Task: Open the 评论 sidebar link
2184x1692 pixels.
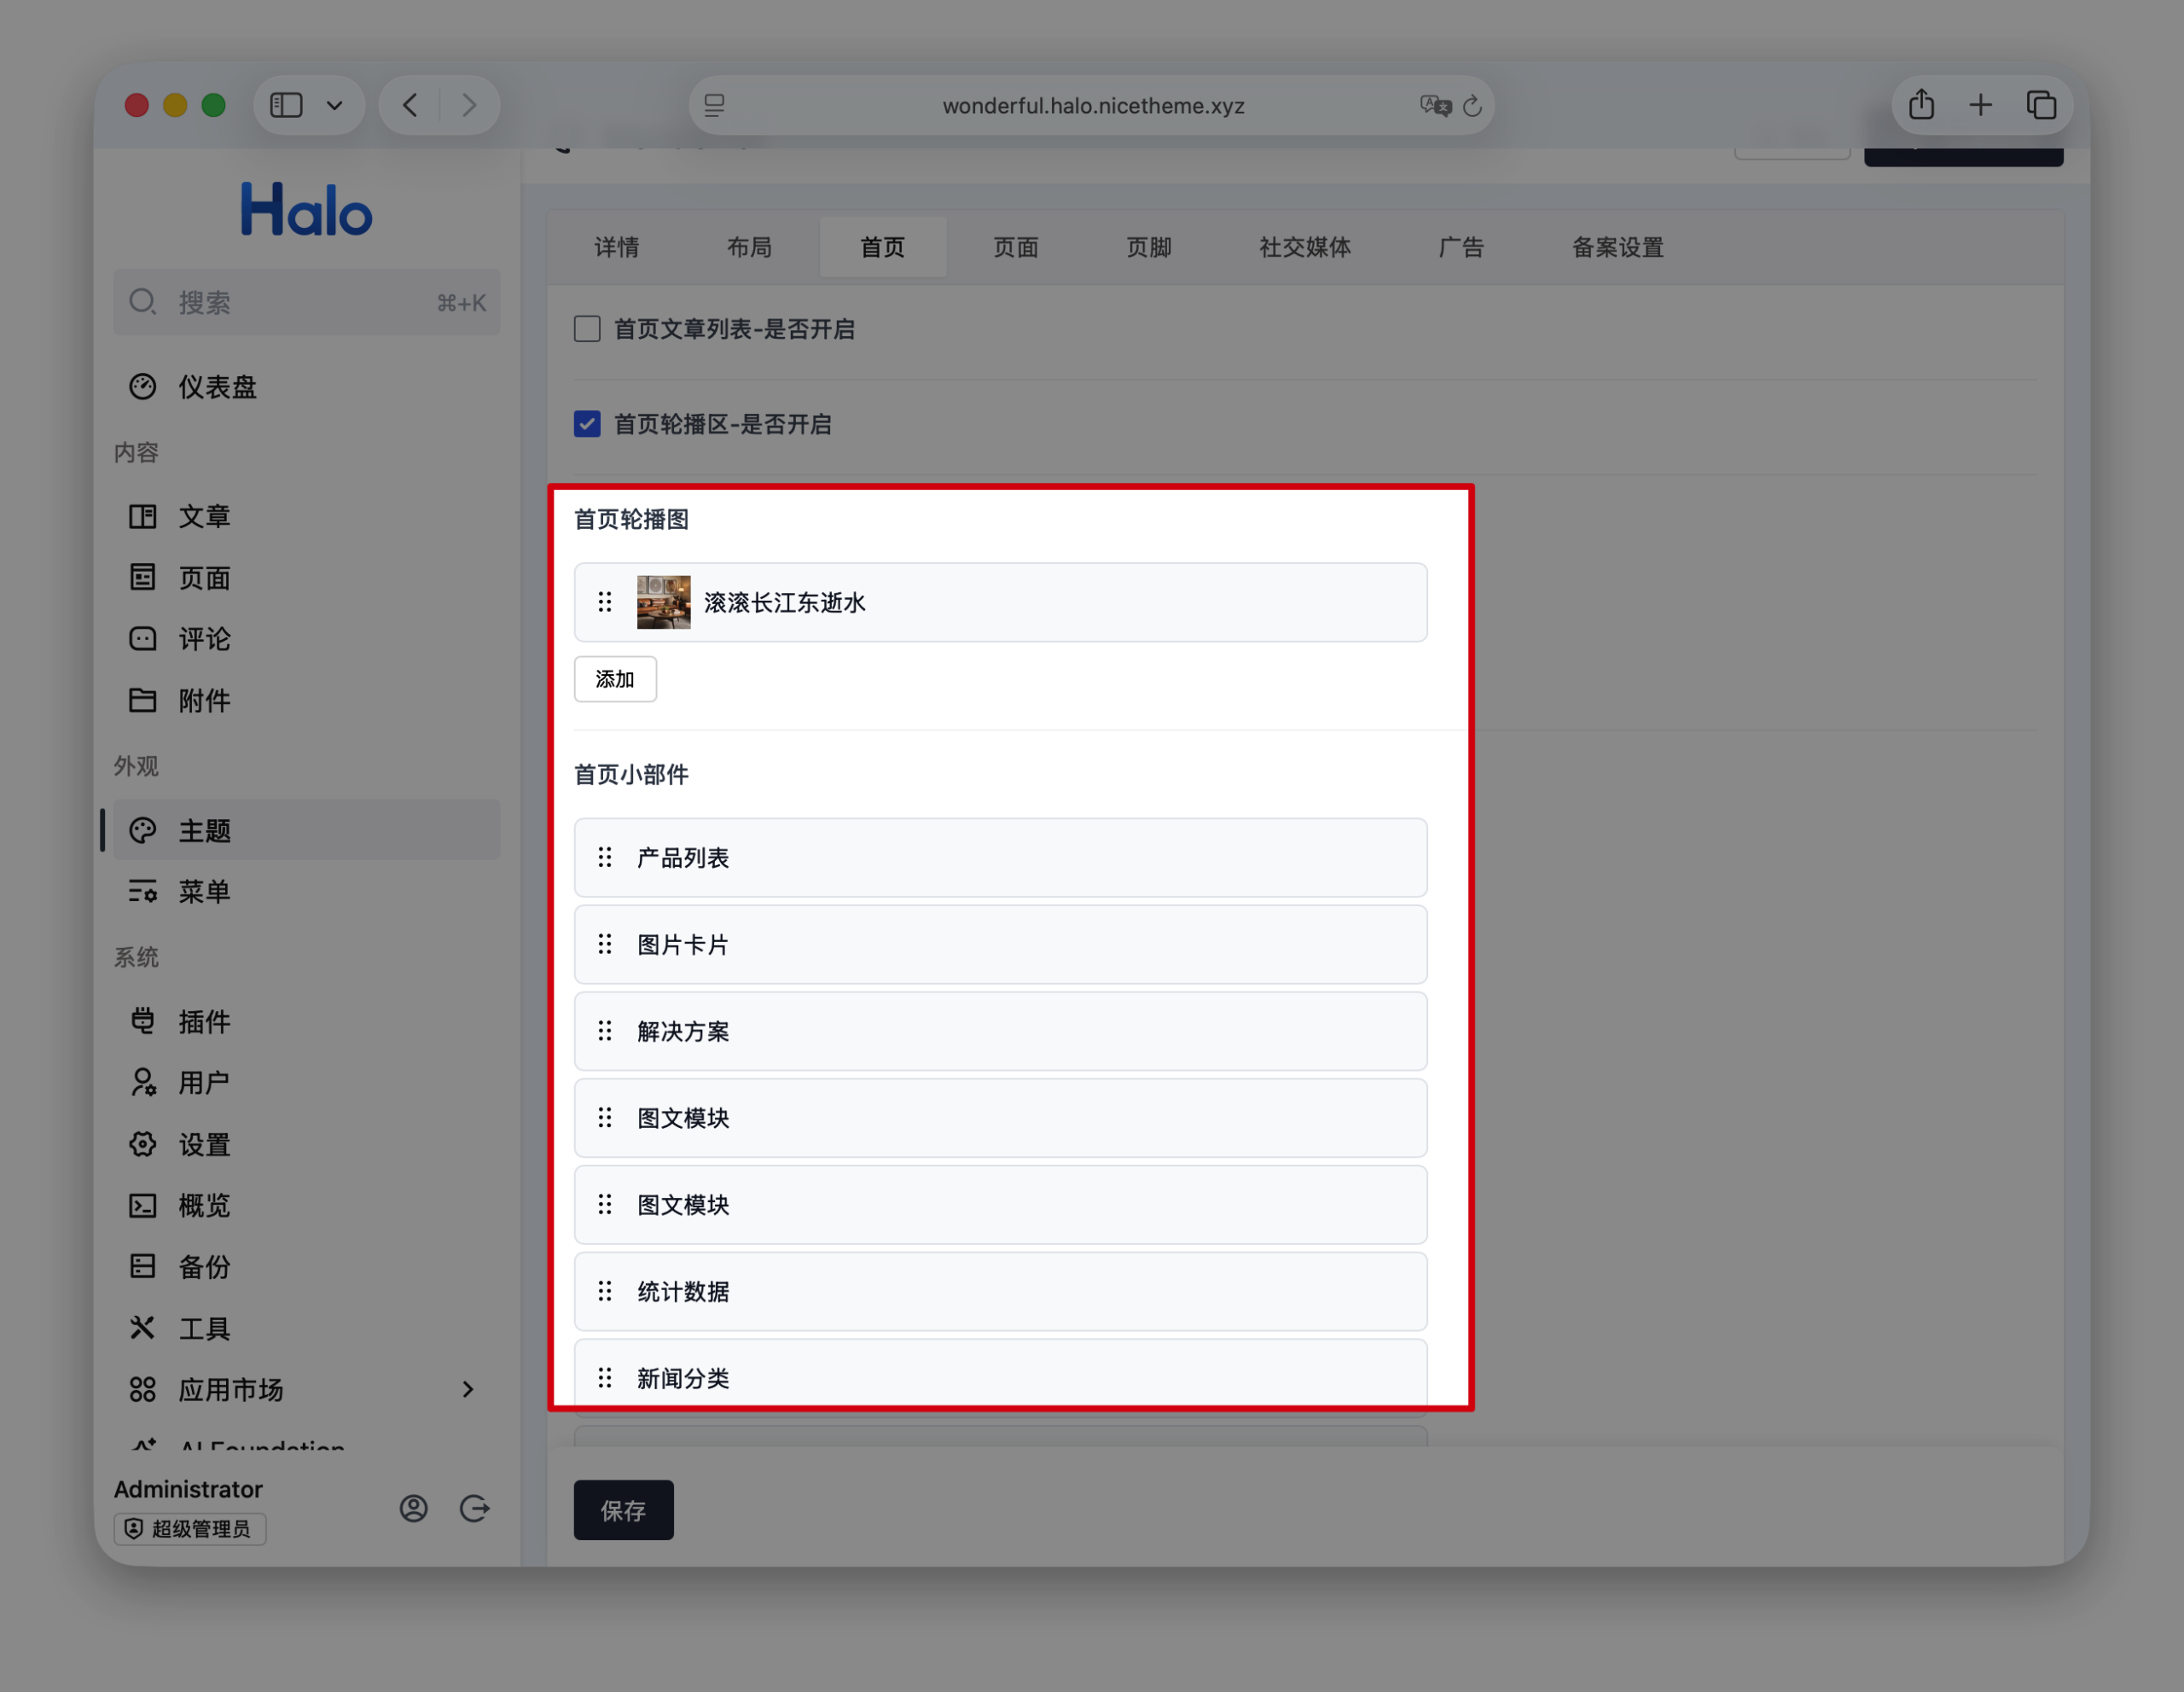Action: 307,638
